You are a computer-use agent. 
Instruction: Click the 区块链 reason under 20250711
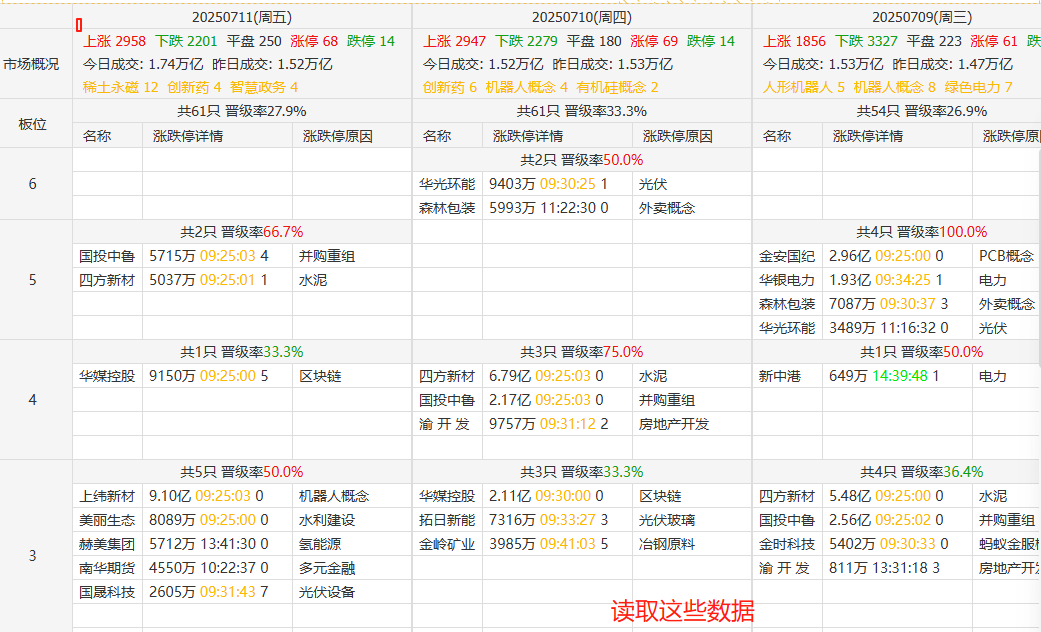320,376
